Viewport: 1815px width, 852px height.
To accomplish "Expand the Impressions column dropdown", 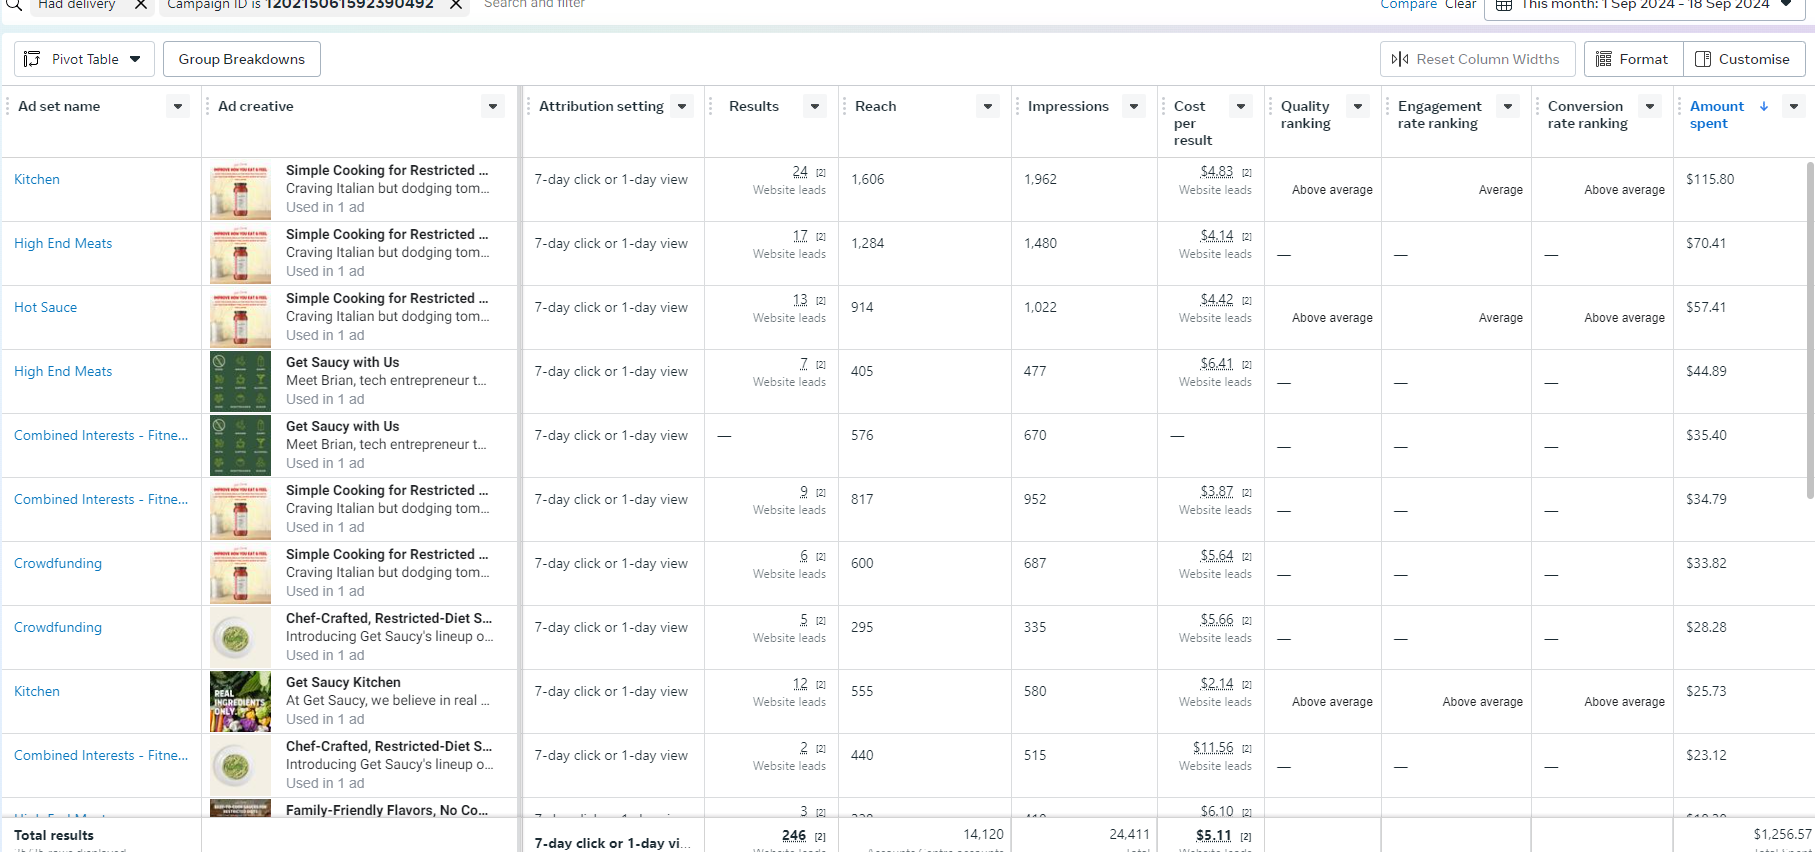I will click(1133, 106).
